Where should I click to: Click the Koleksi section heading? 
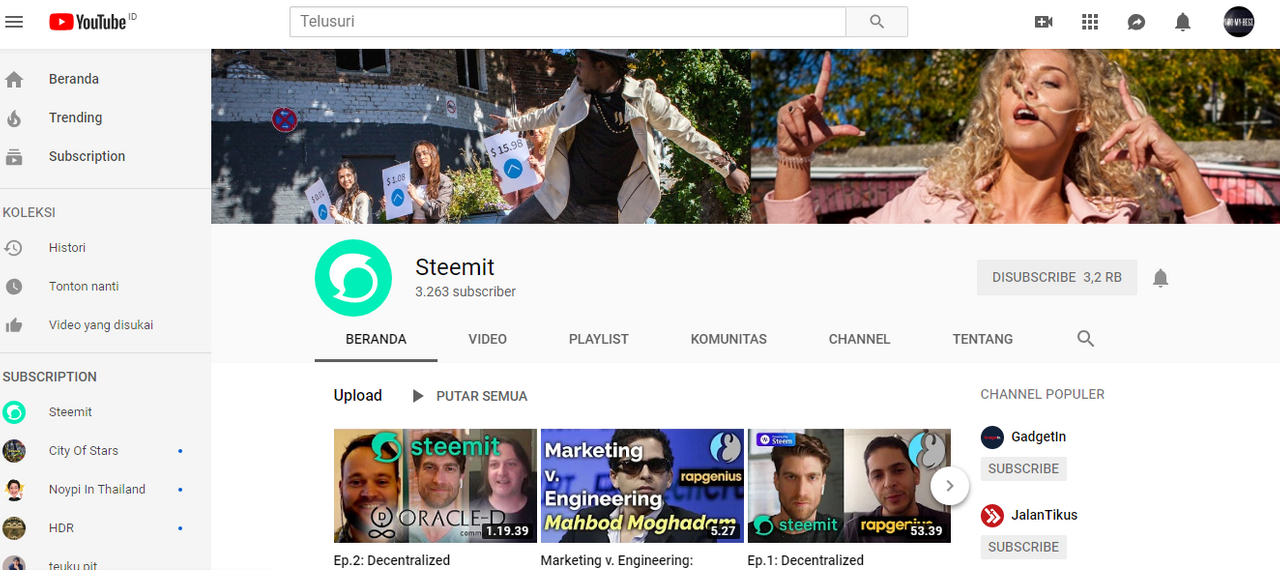[29, 213]
